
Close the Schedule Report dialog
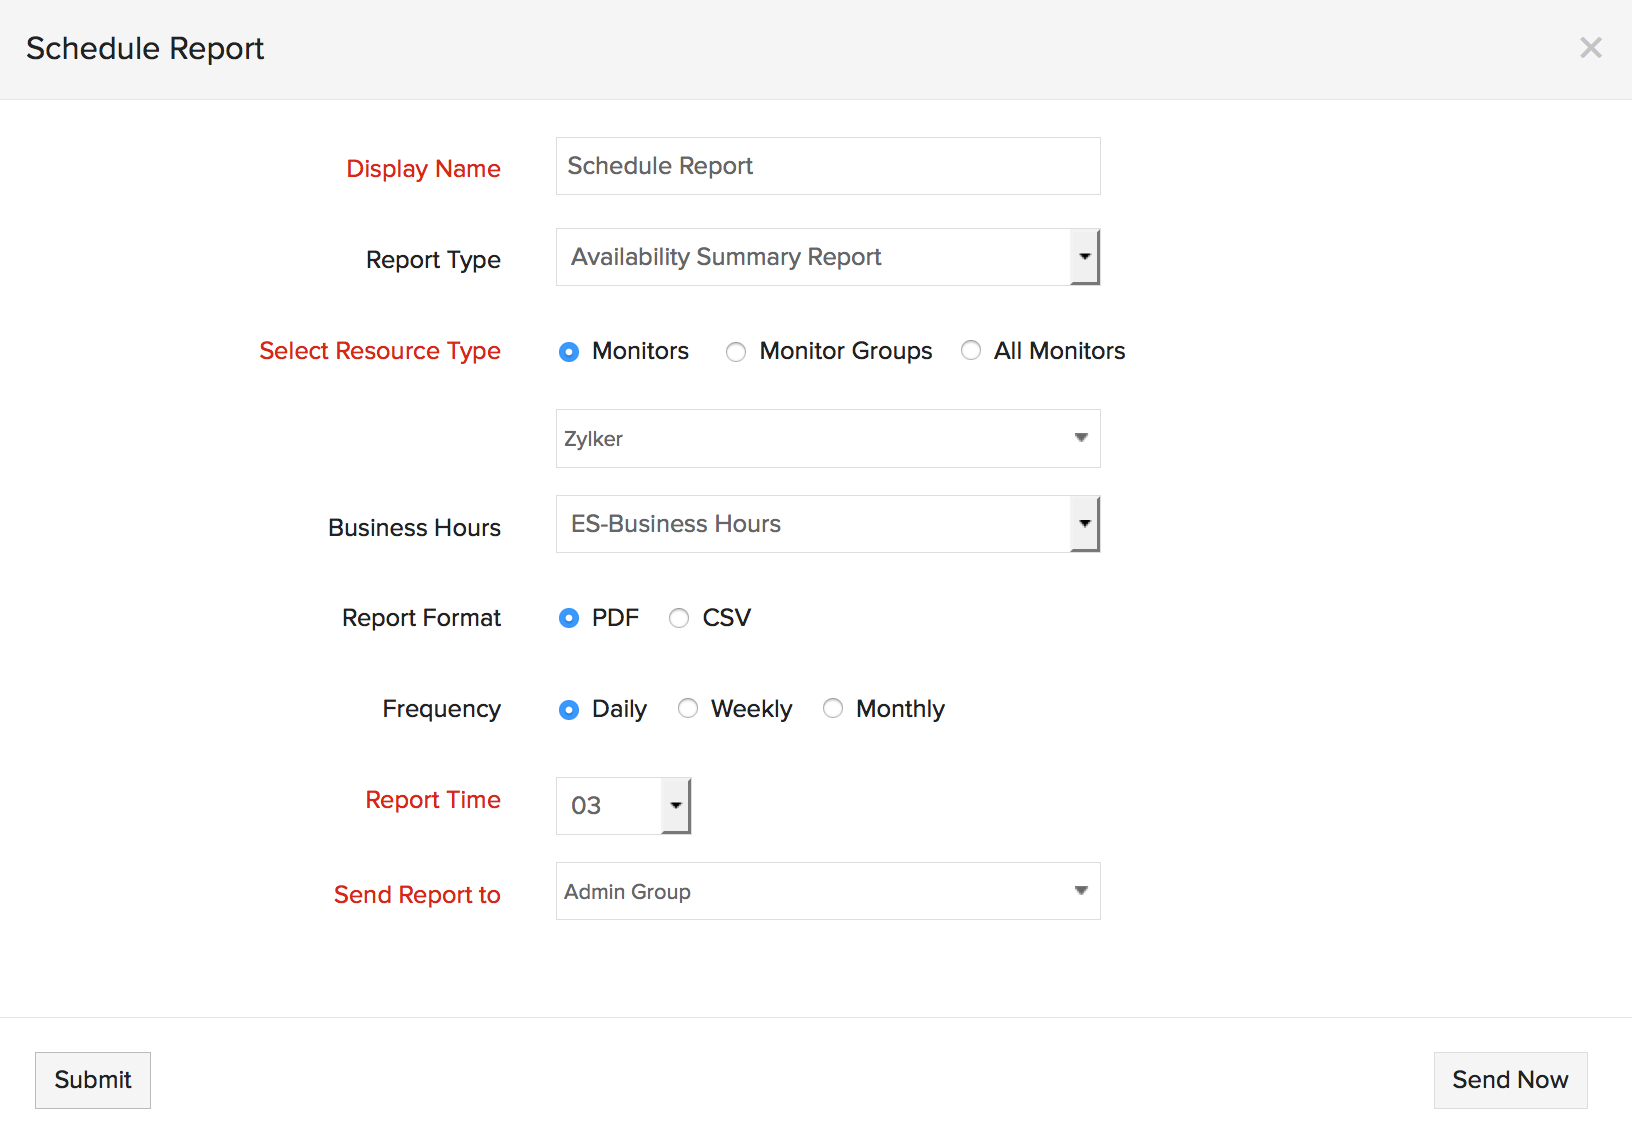(x=1590, y=48)
